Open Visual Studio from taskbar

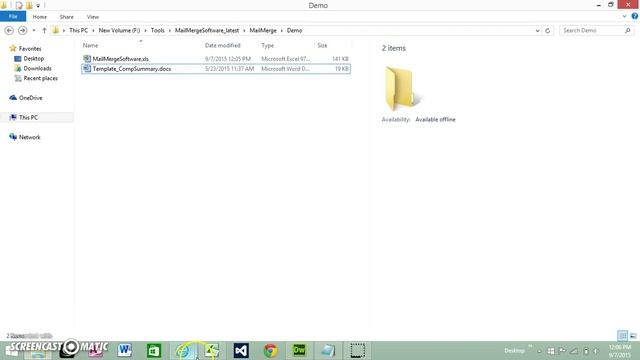[241, 350]
